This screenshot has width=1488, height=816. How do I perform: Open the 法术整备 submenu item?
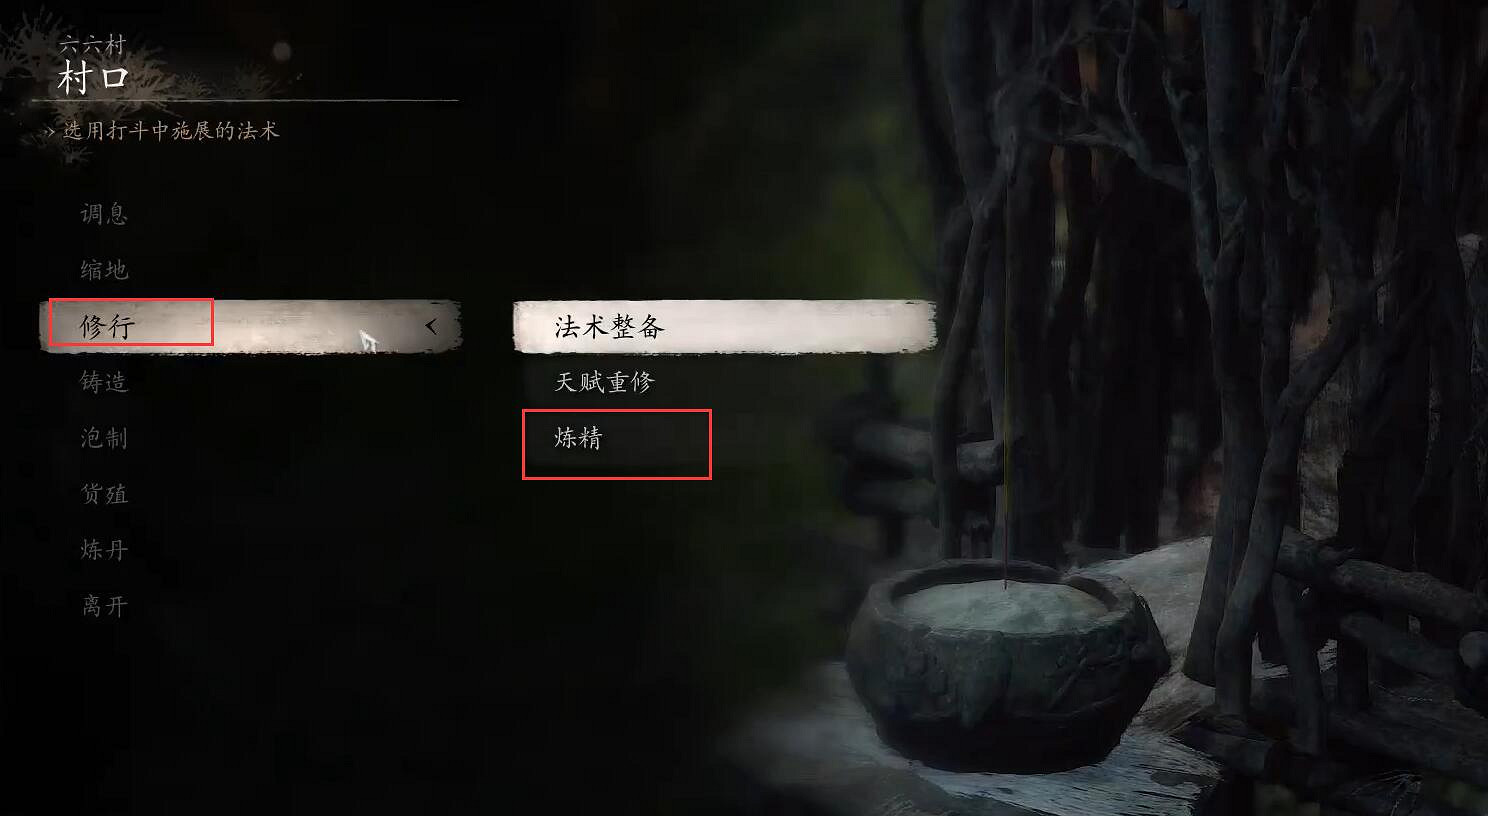tap(725, 327)
